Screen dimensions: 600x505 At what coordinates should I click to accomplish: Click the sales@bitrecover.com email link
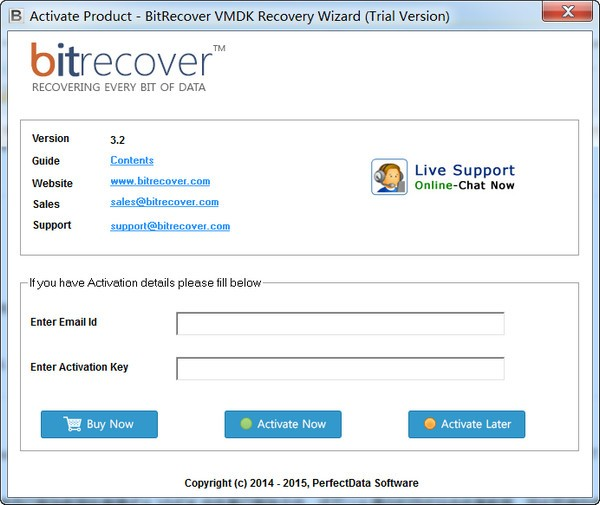click(165, 202)
